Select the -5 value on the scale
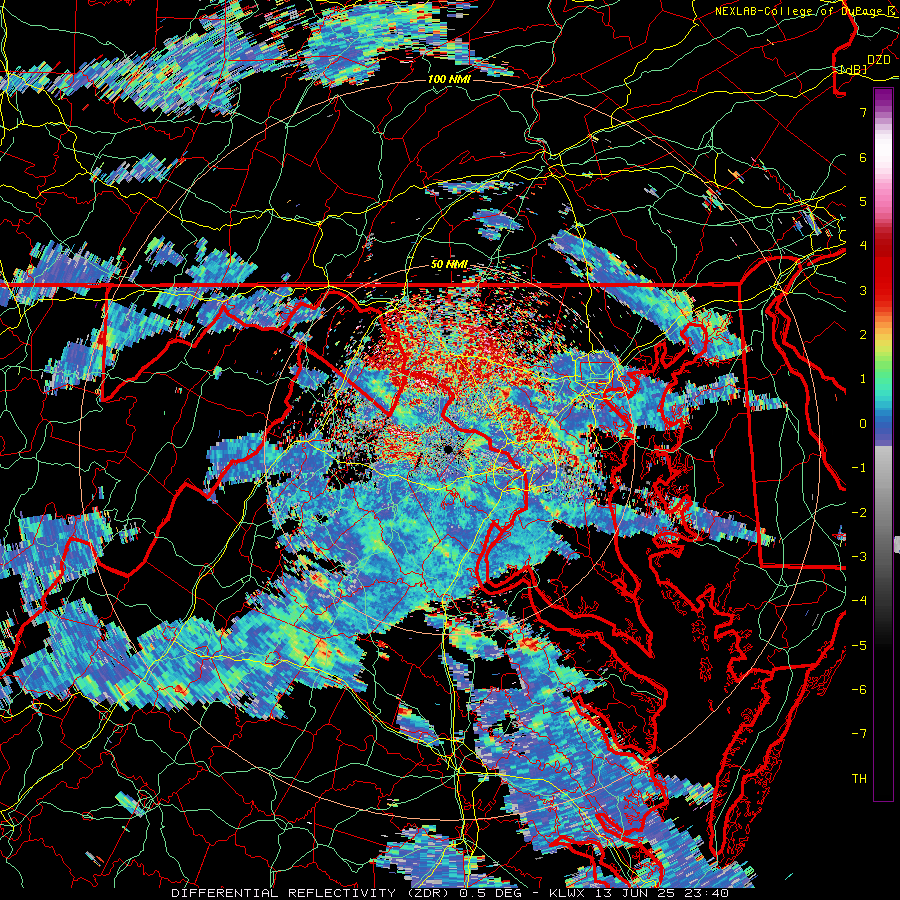This screenshot has width=900, height=900. (x=859, y=646)
